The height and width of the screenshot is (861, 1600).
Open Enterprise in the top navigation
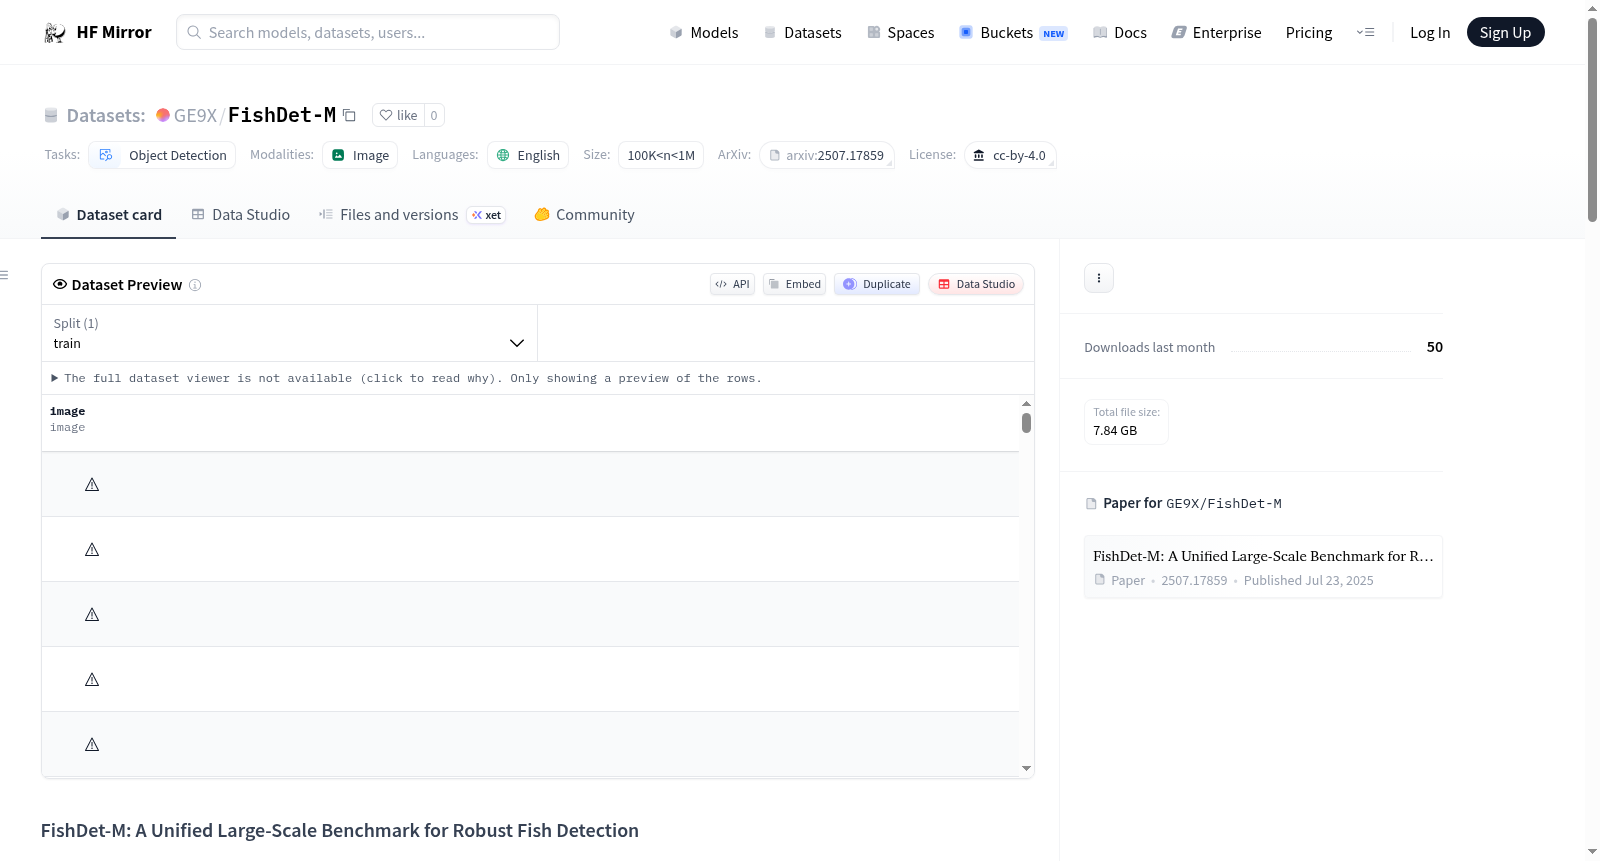click(1216, 32)
